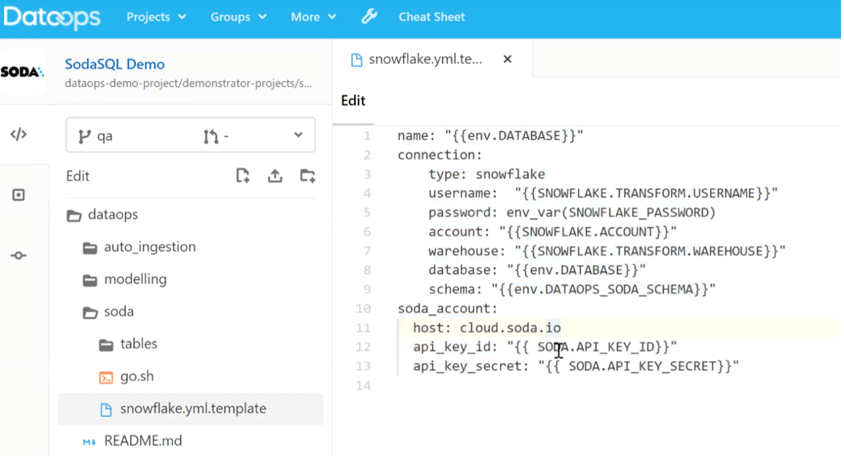
Task: Open the Projects menu
Action: [x=156, y=17]
